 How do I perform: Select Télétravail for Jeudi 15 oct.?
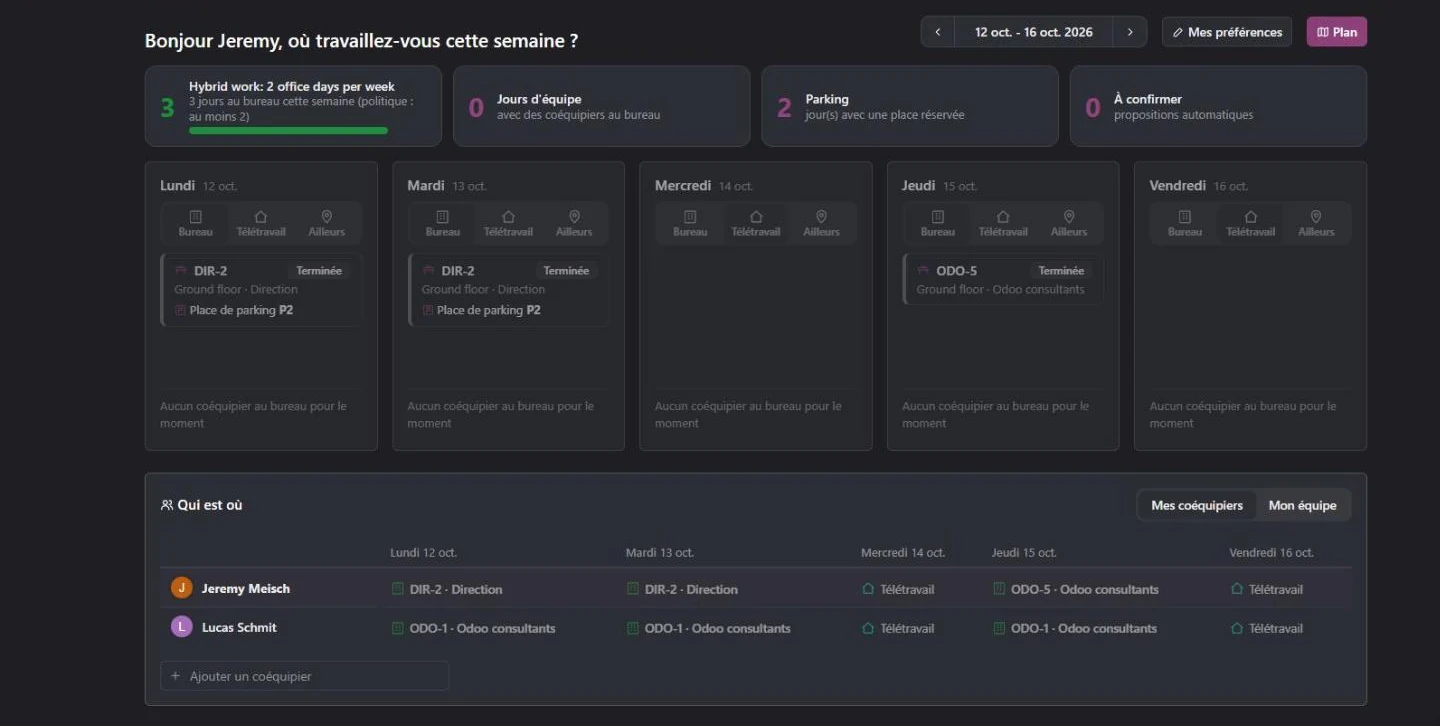(1003, 223)
